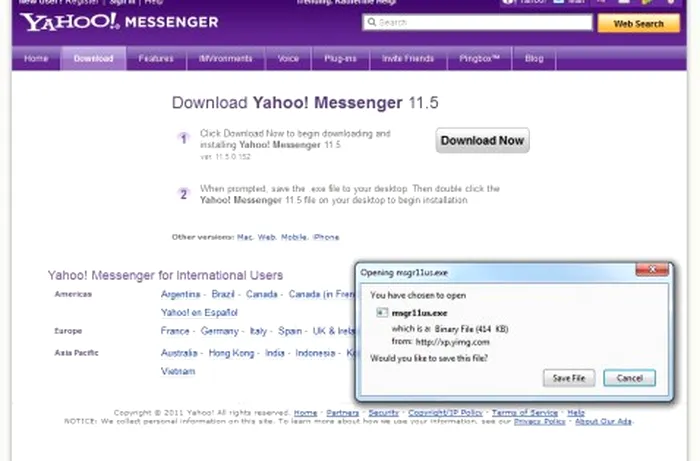
Task: Choose the Italy country link
Action: (x=258, y=331)
